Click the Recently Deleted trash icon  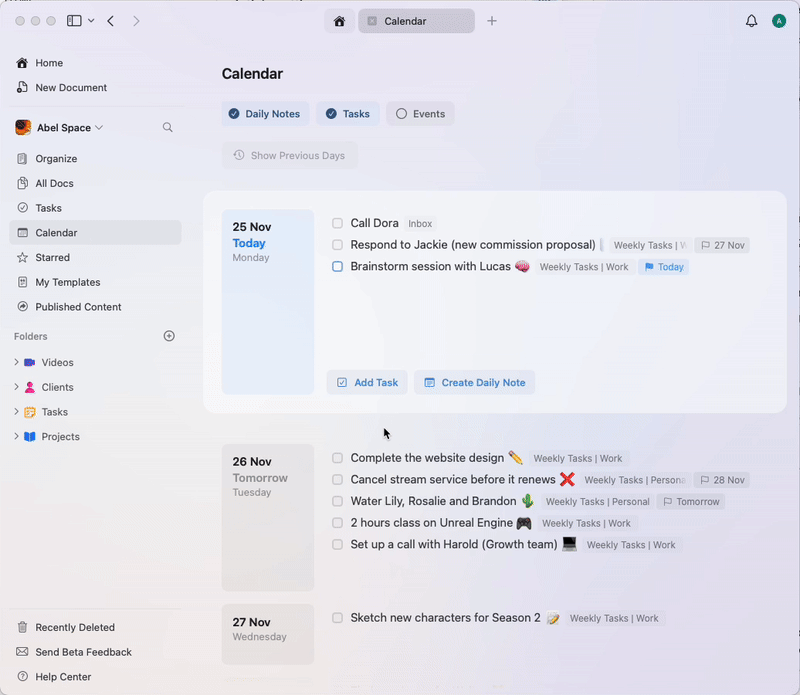[x=22, y=626]
